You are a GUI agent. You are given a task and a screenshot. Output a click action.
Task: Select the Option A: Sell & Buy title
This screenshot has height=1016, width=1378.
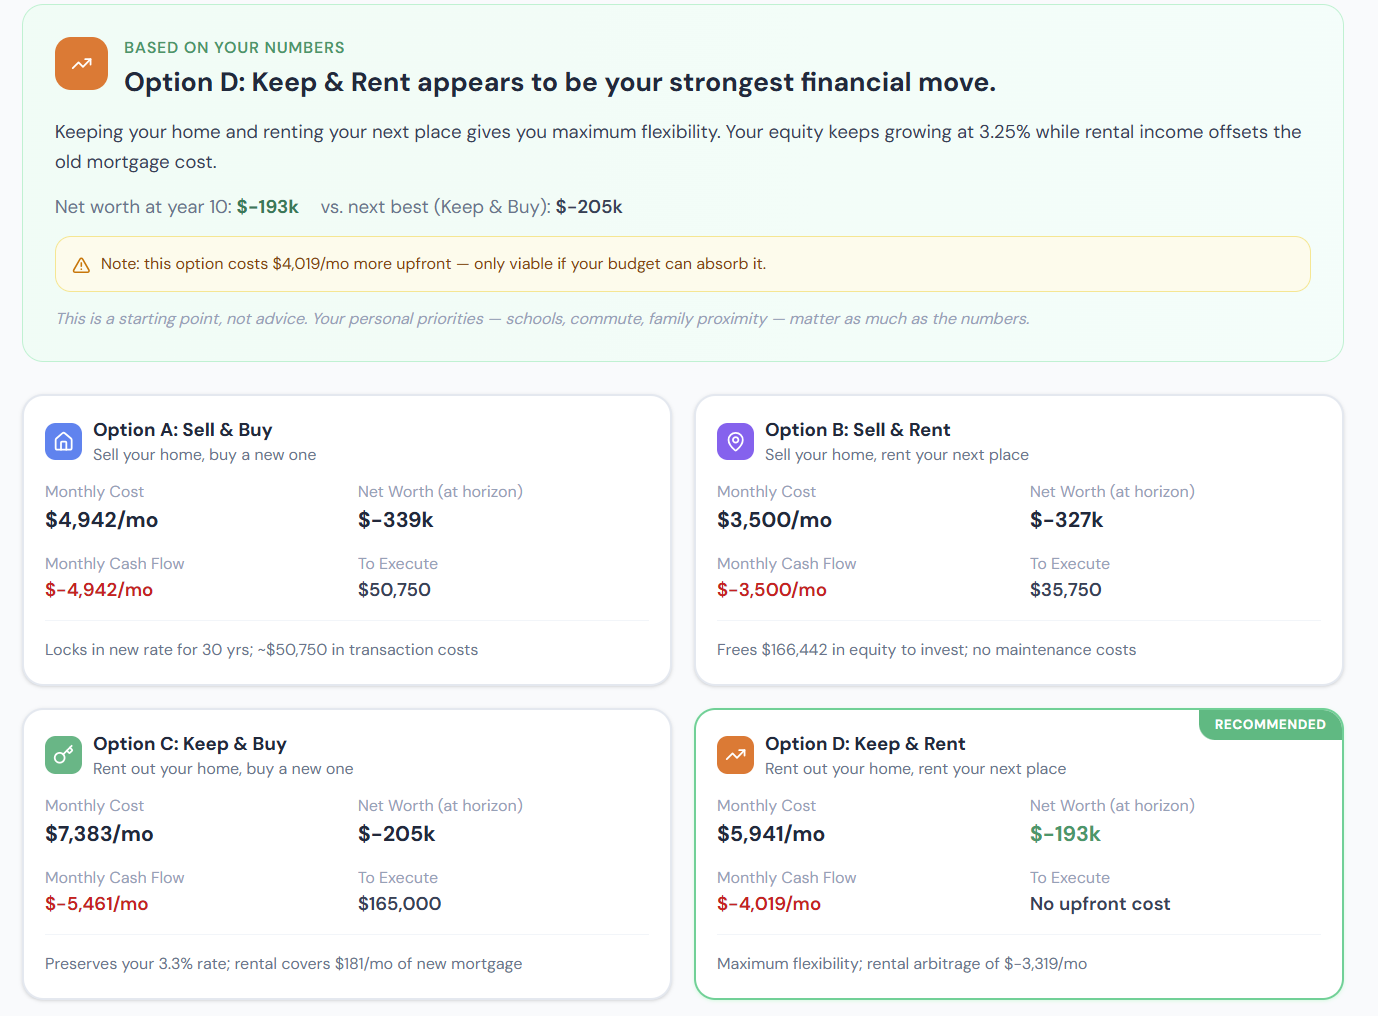(182, 430)
